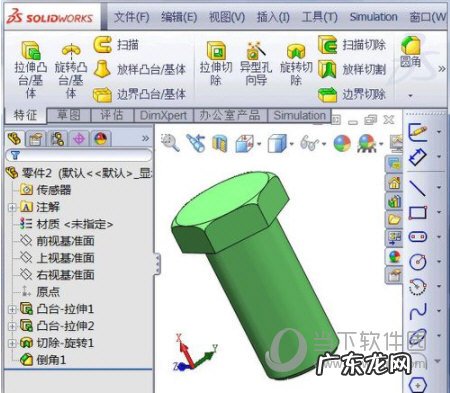Open the Design Library task pane tab
The image size is (450, 393).
pyautogui.click(x=394, y=201)
